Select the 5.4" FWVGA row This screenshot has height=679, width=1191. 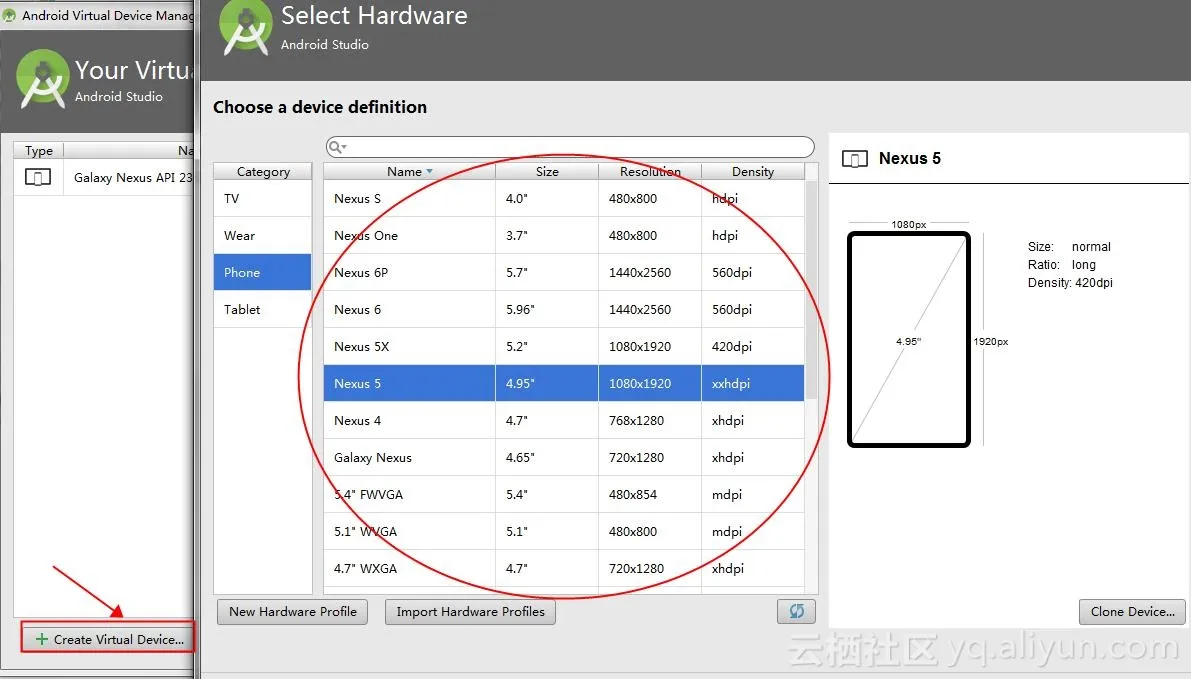point(564,494)
